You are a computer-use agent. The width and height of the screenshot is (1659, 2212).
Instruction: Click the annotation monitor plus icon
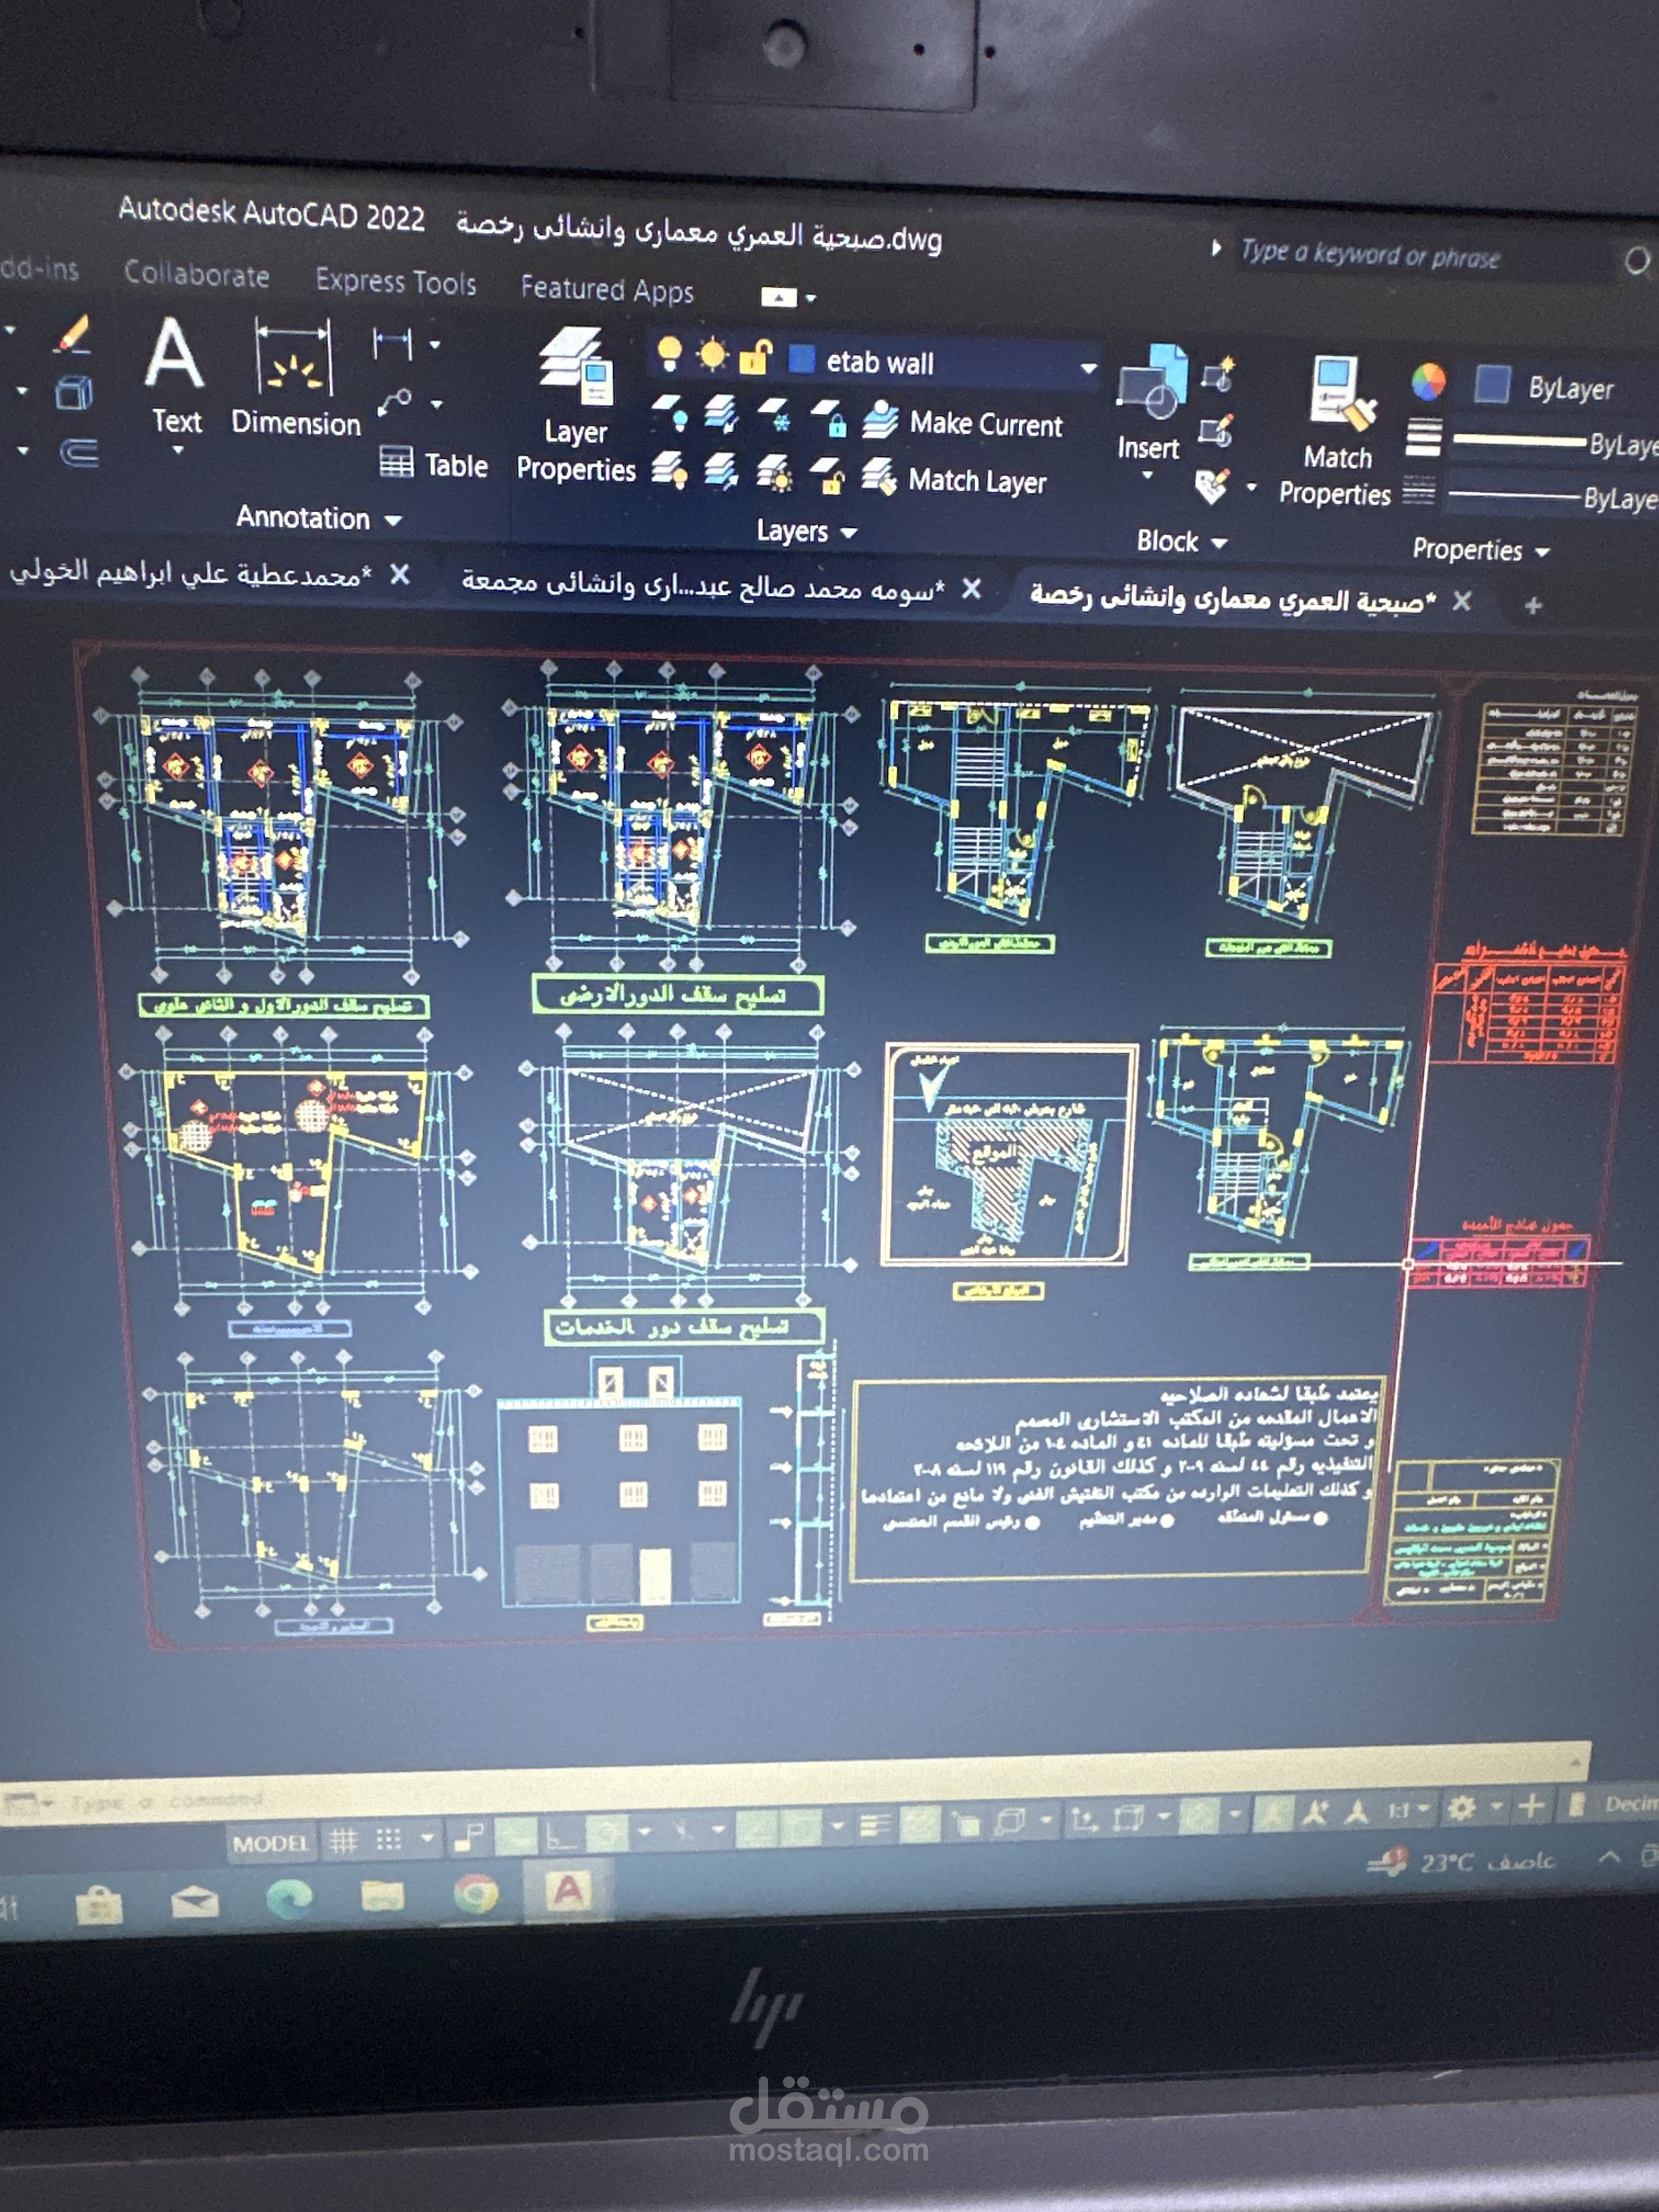[x=1530, y=1806]
